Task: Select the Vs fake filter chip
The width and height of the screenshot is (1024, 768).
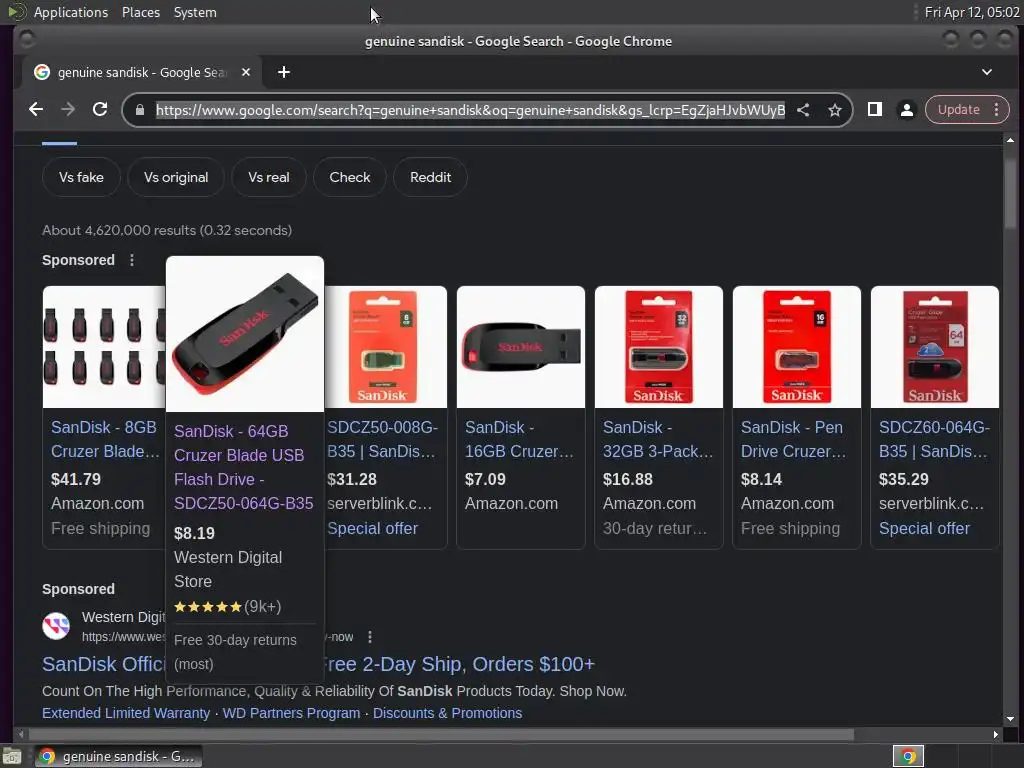Action: point(81,177)
